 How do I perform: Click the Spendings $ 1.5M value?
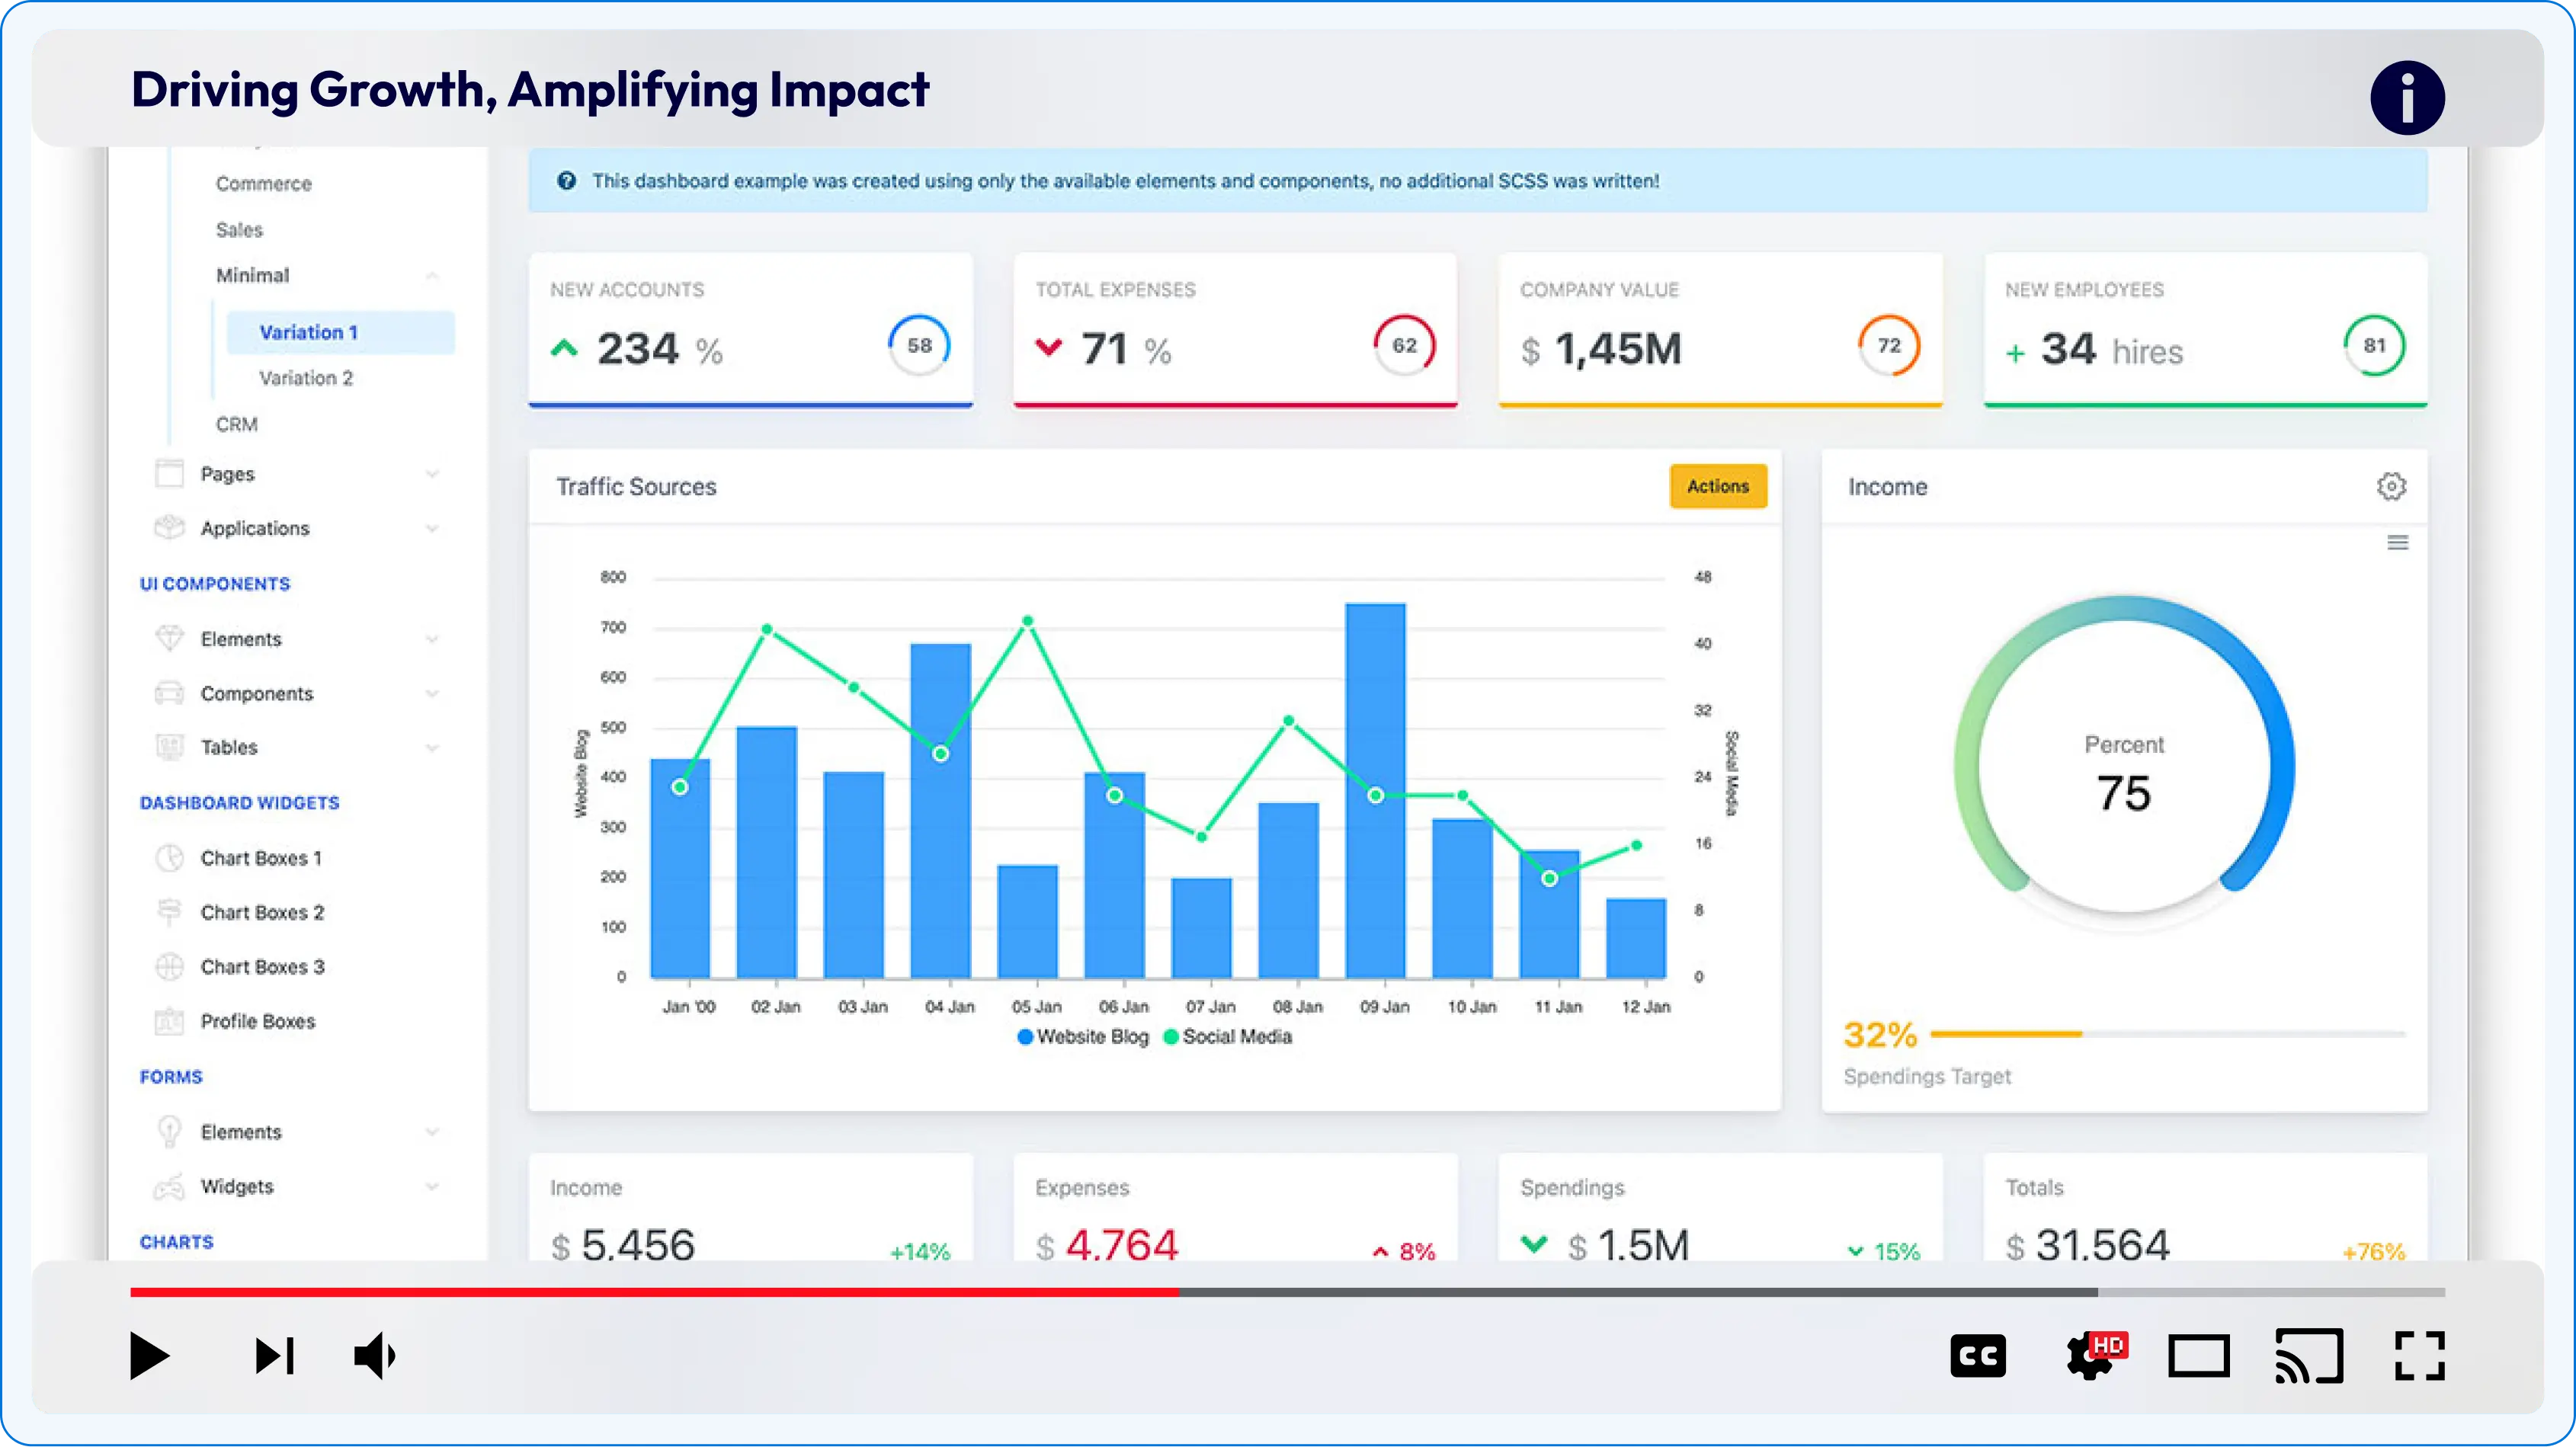pos(1629,1245)
